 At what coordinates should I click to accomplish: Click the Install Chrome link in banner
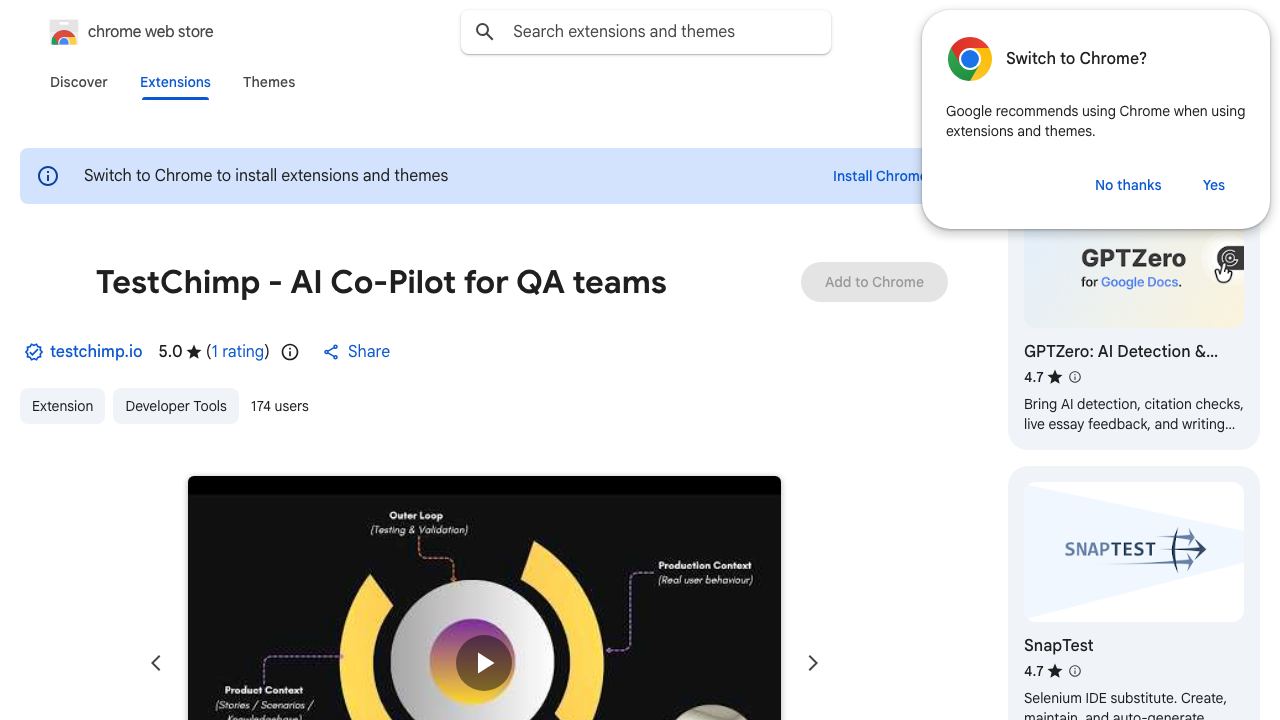coord(879,176)
